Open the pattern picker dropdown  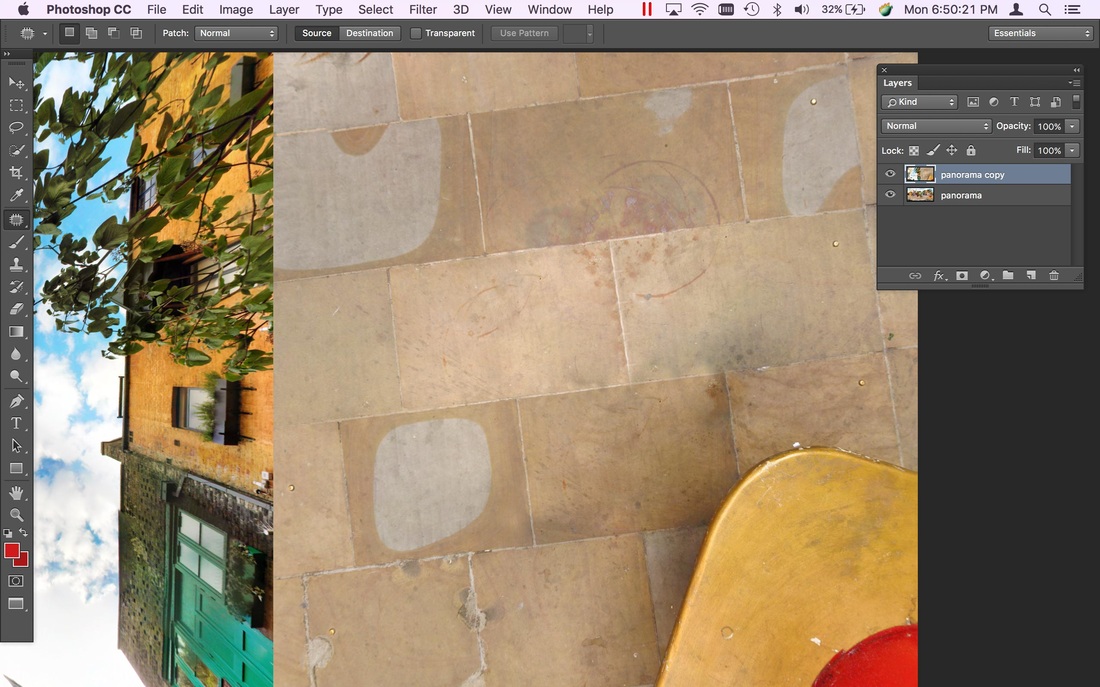tap(589, 33)
